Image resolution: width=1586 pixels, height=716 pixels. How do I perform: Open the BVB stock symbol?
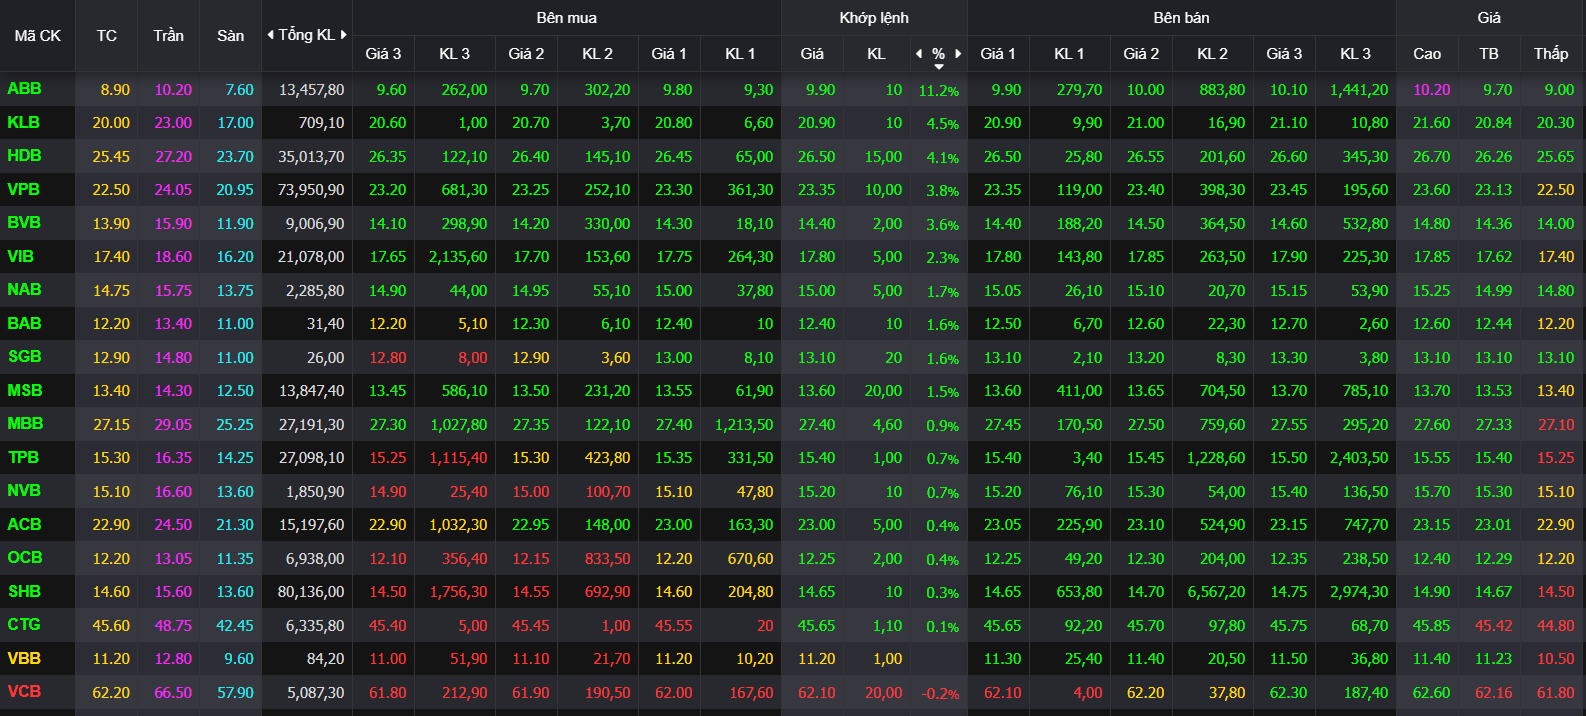(x=24, y=223)
